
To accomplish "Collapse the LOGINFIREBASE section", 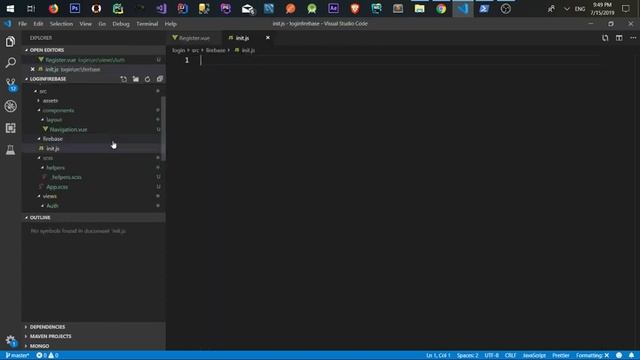I will [x=48, y=79].
